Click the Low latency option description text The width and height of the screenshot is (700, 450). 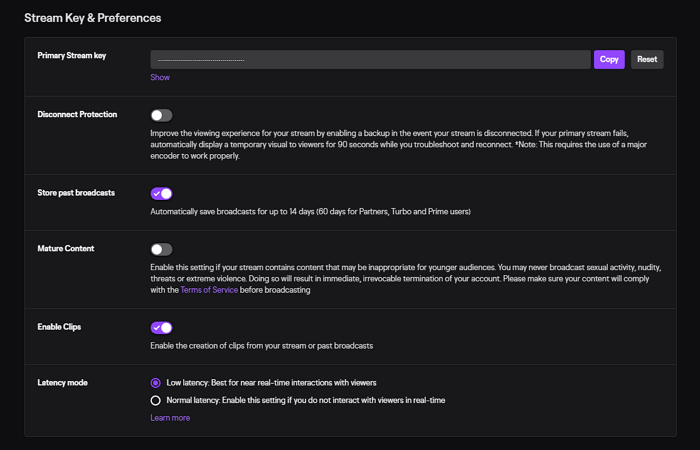[270, 382]
